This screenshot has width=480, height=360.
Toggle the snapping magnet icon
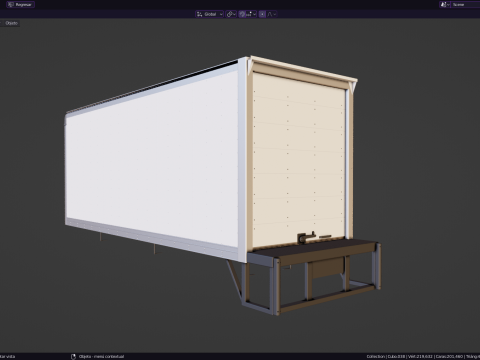click(242, 14)
